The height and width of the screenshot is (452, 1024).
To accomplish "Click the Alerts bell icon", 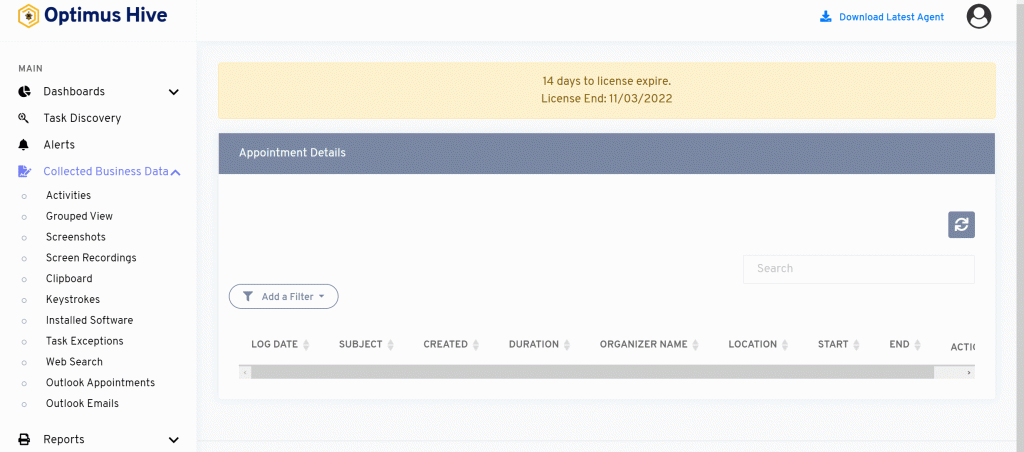I will pos(24,144).
